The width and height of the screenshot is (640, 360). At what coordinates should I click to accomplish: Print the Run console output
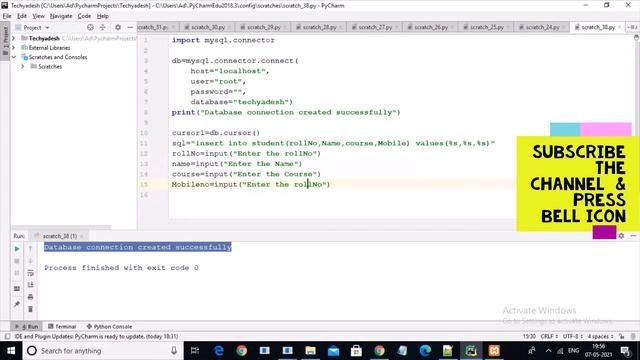pos(30,297)
